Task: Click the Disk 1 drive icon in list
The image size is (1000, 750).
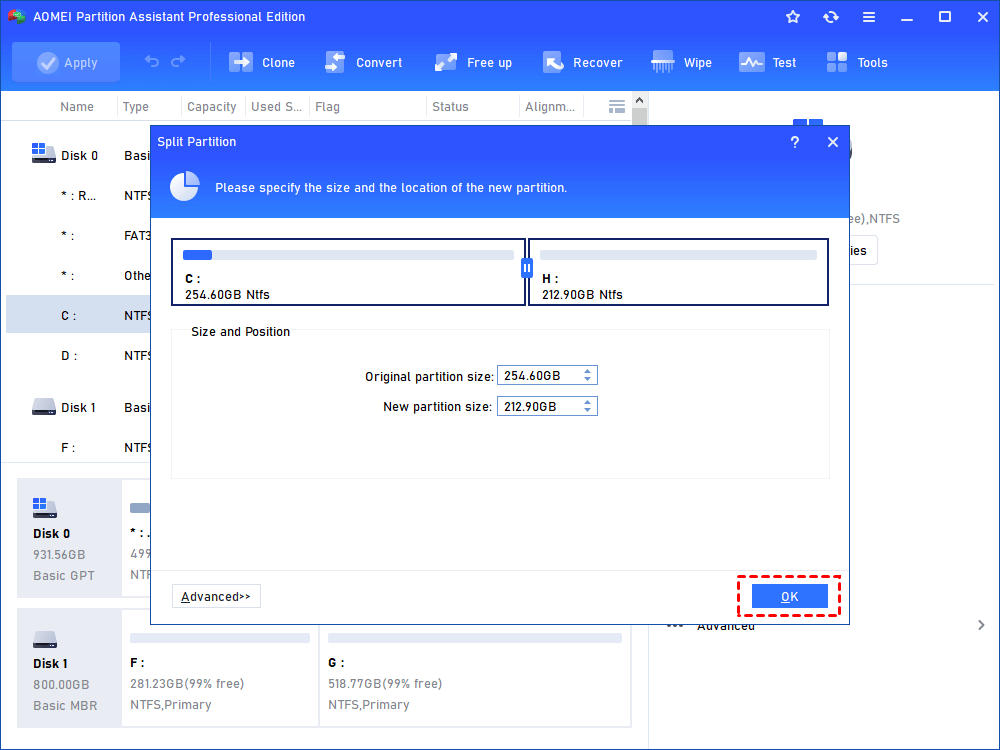Action: [x=43, y=406]
